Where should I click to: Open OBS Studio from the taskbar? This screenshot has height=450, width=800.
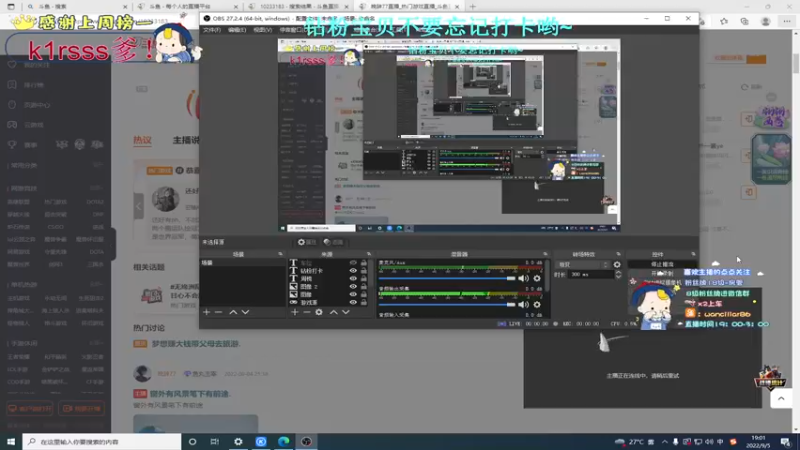[306, 442]
